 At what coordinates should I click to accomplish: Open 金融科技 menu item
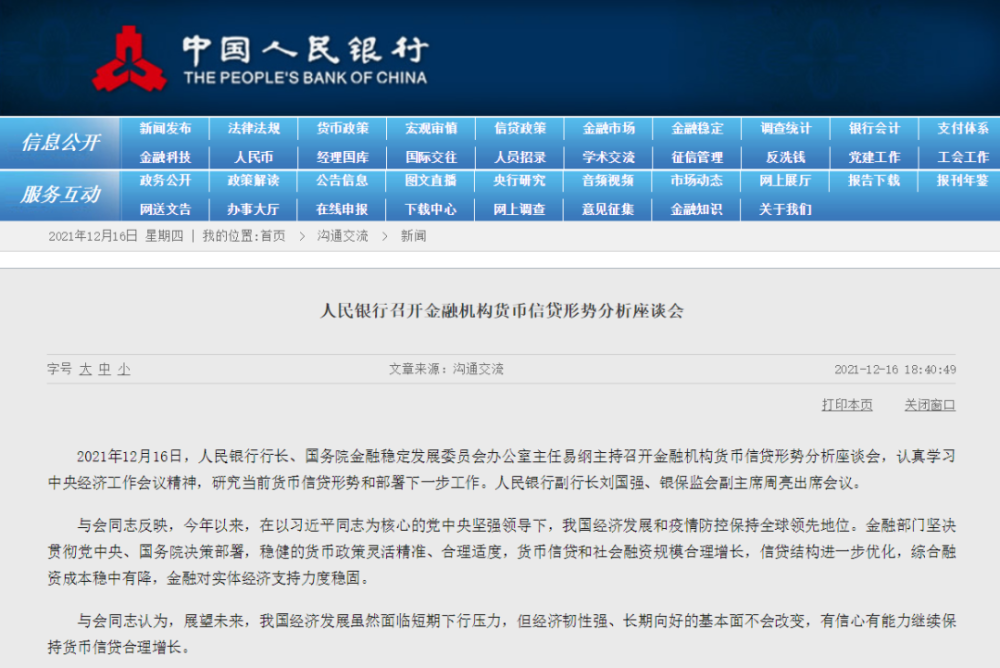(165, 157)
